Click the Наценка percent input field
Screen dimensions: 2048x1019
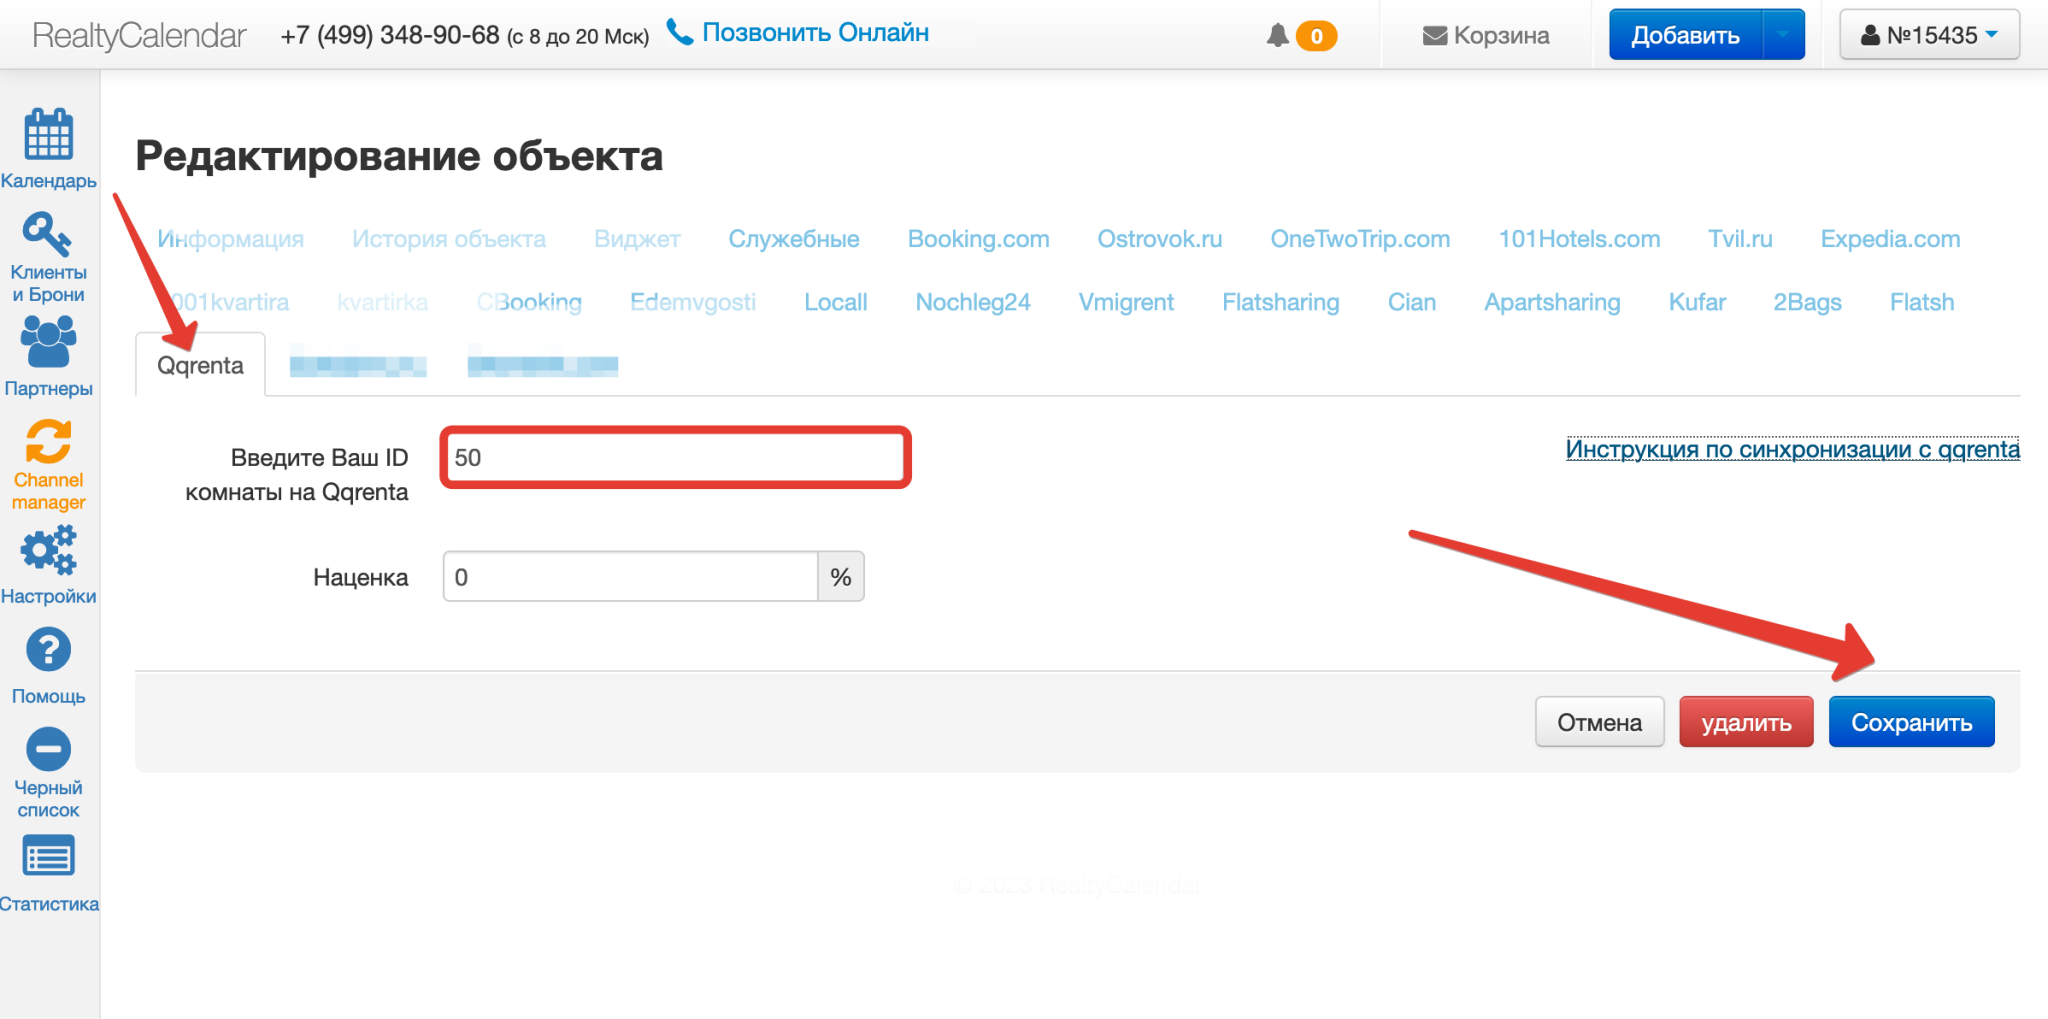(630, 577)
